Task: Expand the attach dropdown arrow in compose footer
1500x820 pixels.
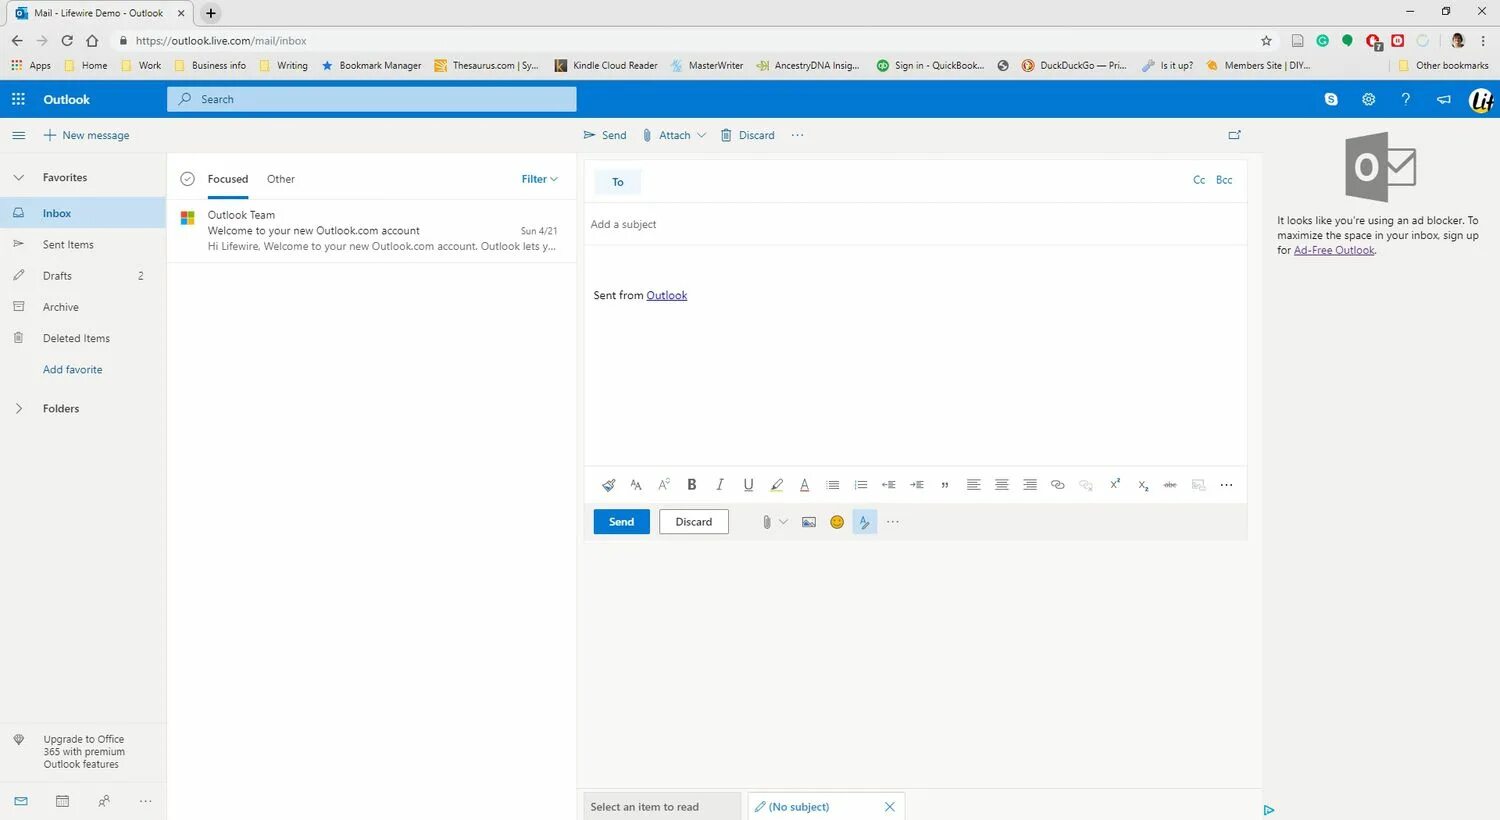Action: point(783,522)
